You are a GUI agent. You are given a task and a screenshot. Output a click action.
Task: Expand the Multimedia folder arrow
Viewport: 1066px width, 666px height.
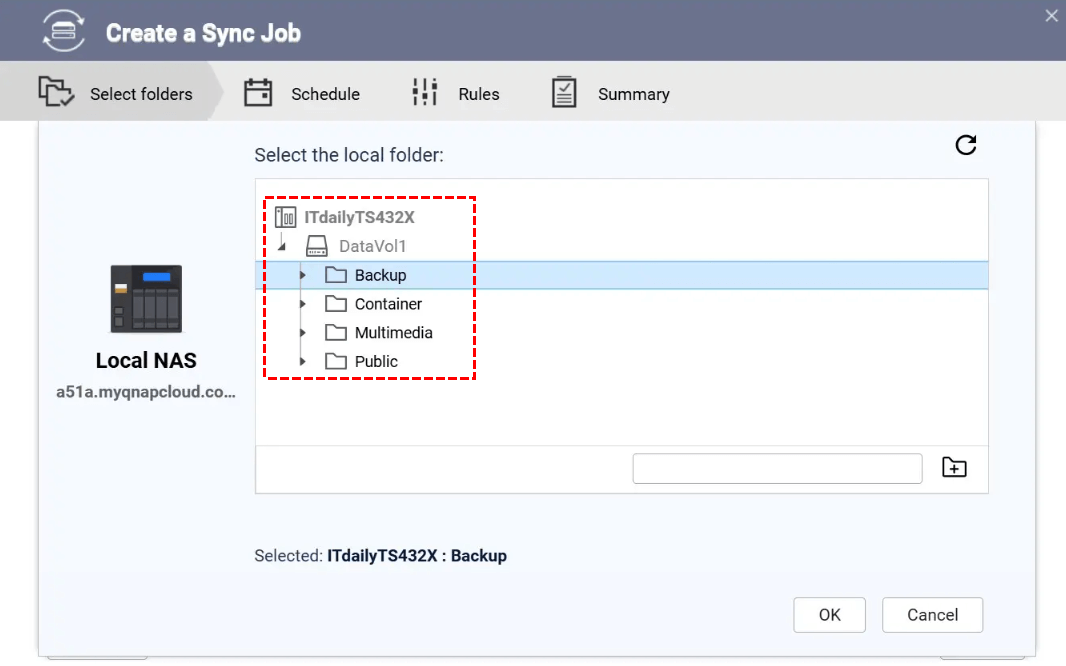[303, 333]
